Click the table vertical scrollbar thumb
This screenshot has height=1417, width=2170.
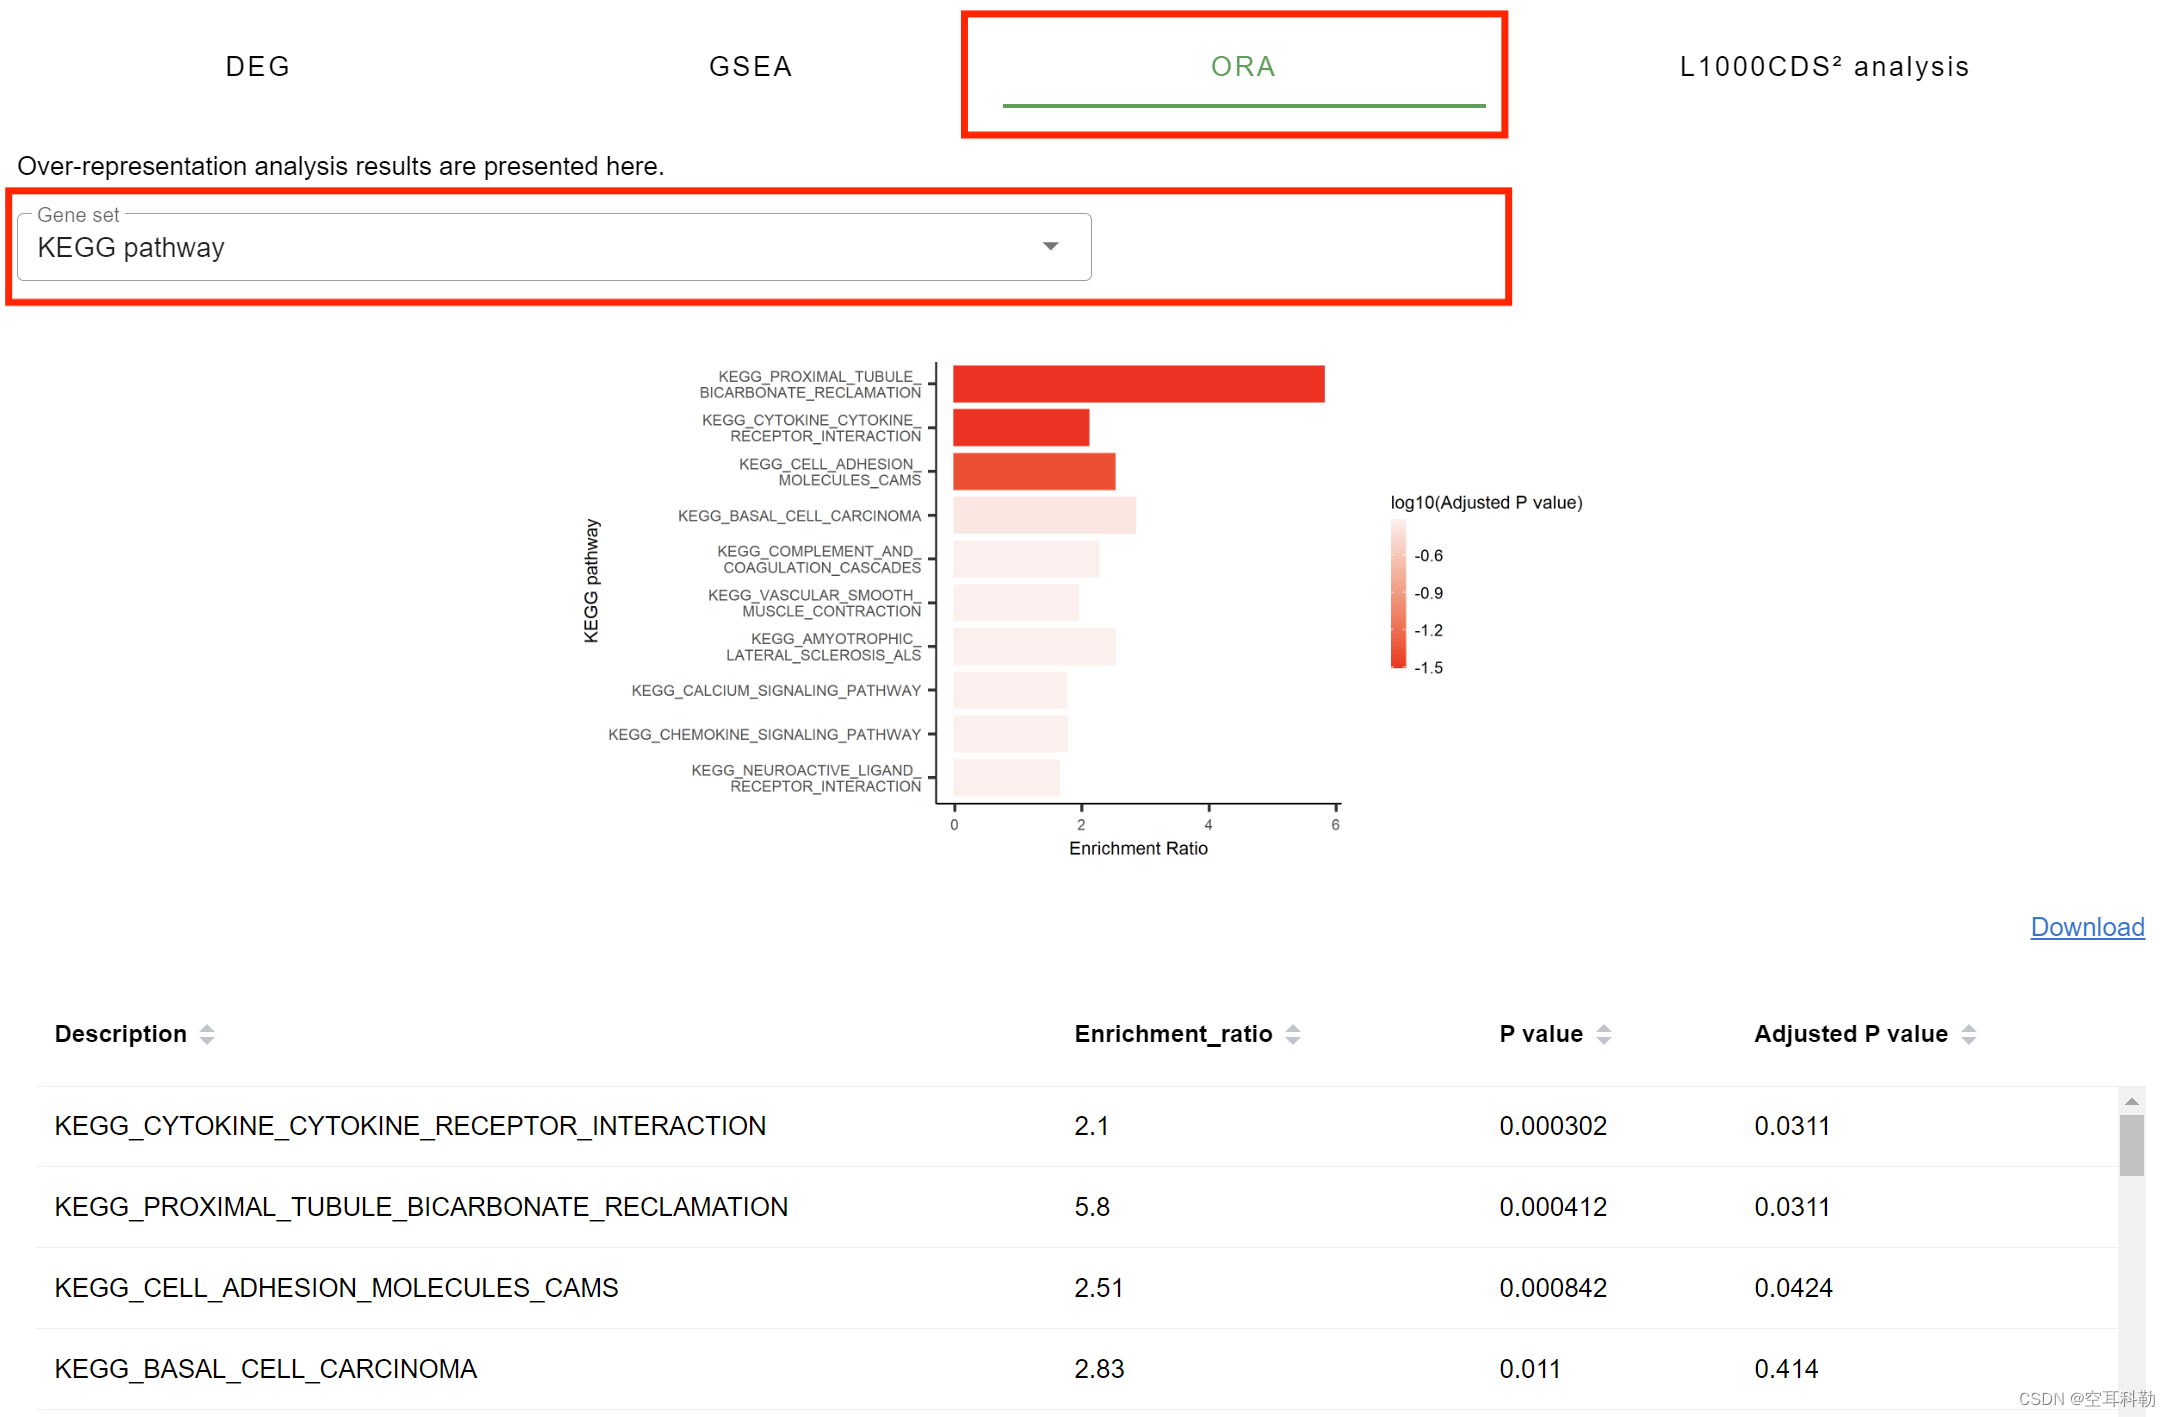[x=2131, y=1145]
